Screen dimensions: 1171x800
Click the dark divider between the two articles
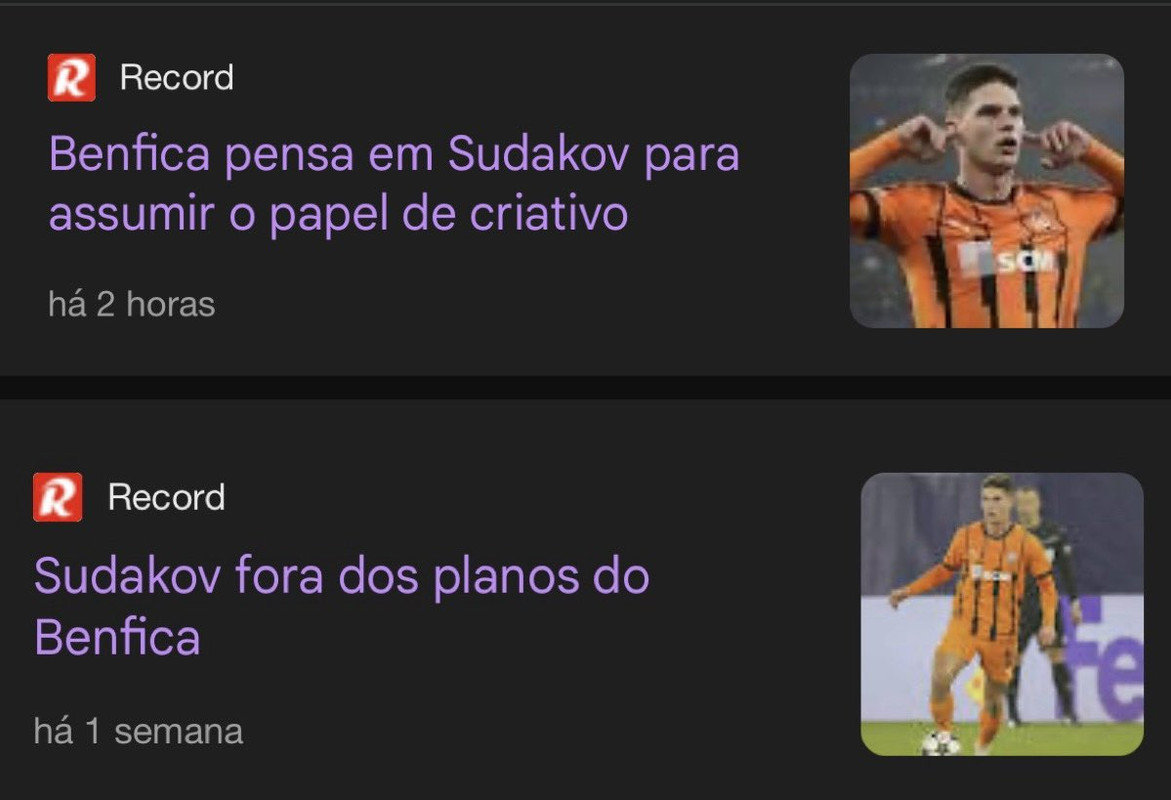(586, 387)
